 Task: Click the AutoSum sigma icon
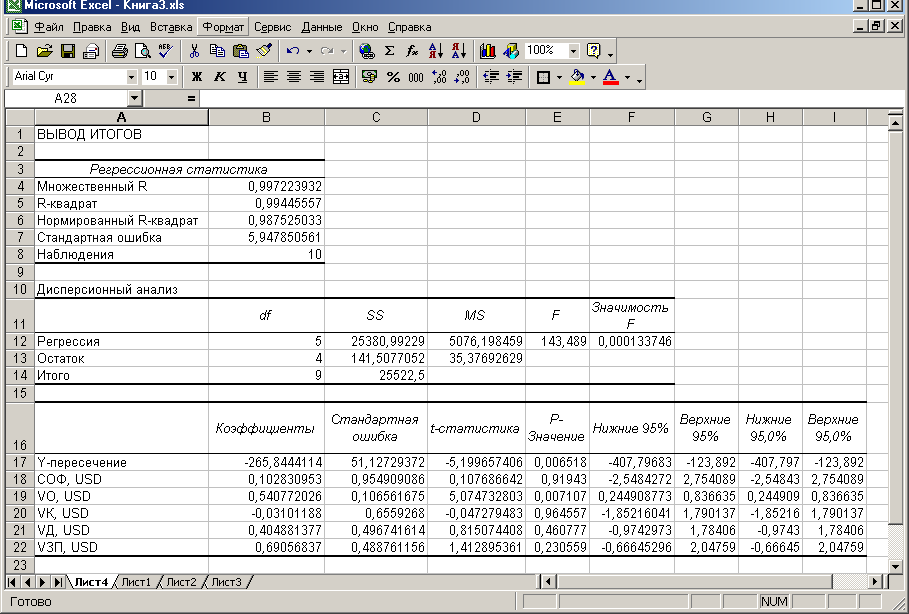point(389,50)
